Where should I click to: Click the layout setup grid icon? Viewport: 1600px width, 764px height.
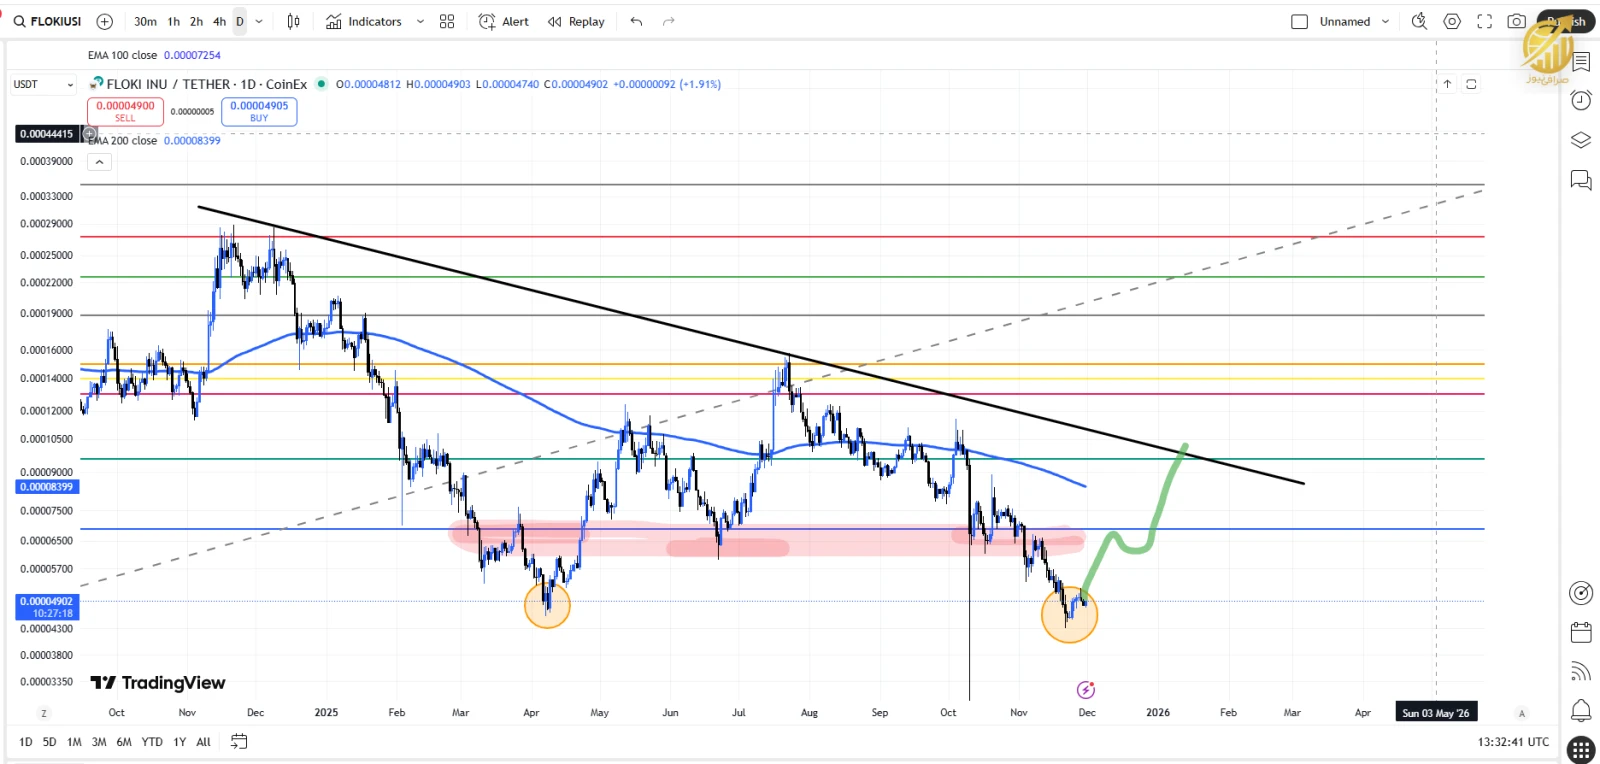[447, 21]
